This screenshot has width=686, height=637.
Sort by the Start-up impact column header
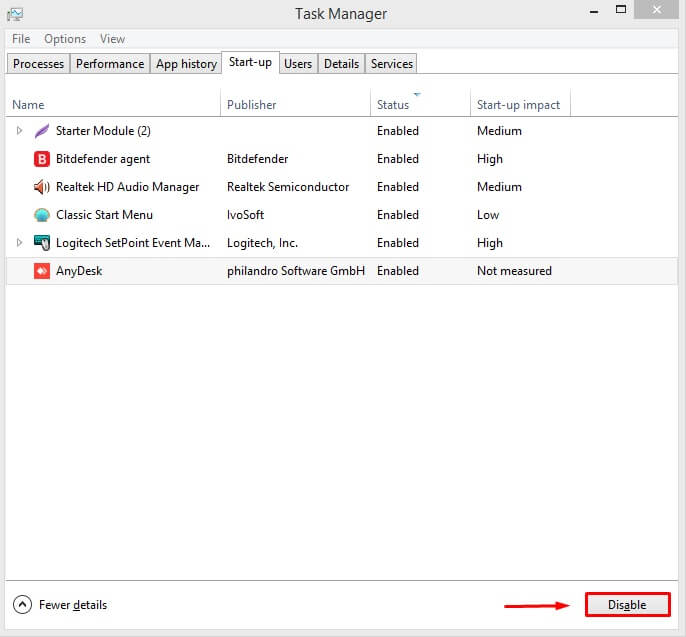pos(518,105)
